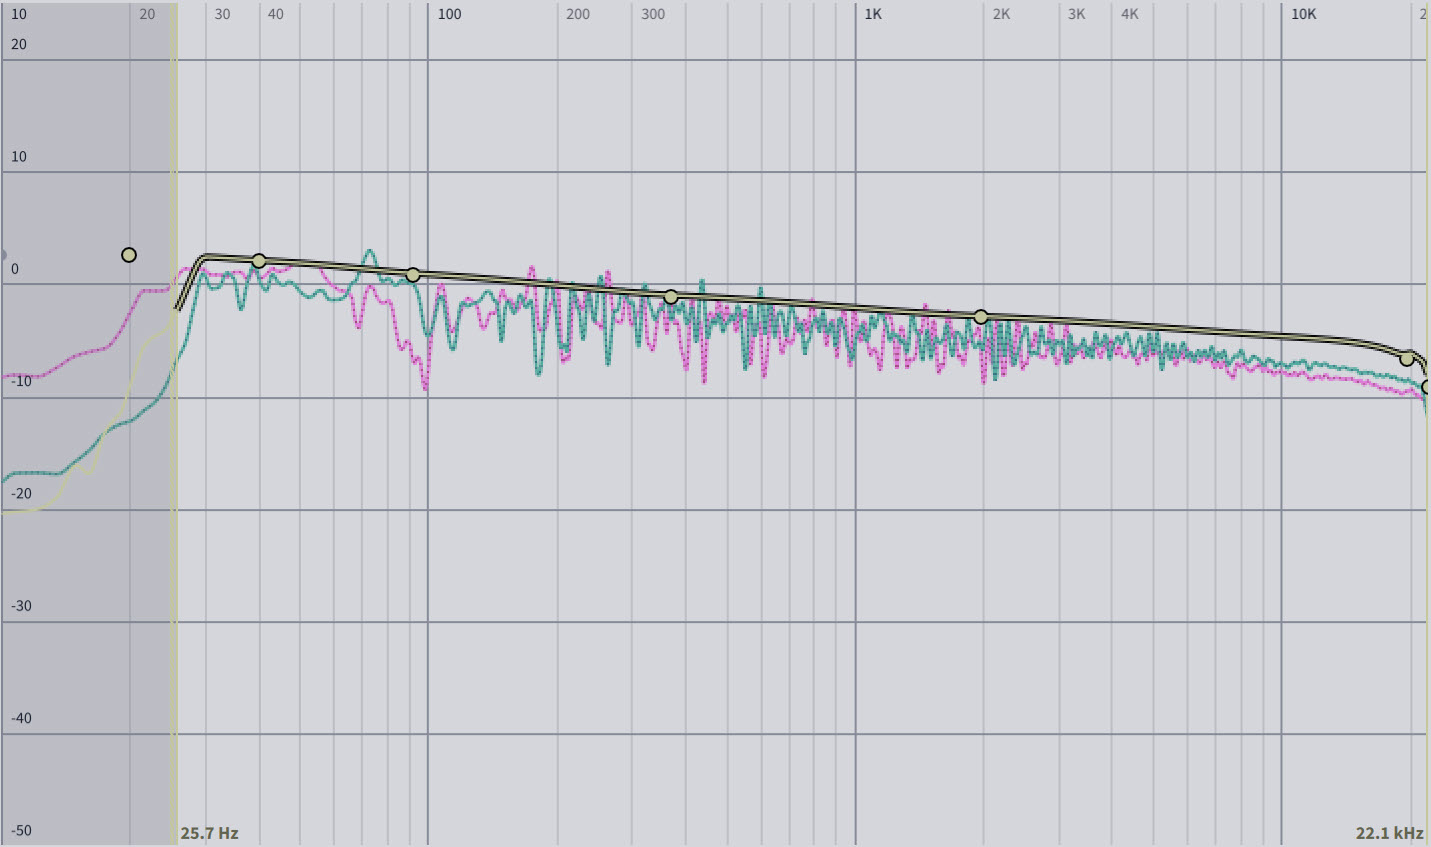The width and height of the screenshot is (1431, 847).
Task: Click the -40 dB scale label
Action: tap(21, 717)
